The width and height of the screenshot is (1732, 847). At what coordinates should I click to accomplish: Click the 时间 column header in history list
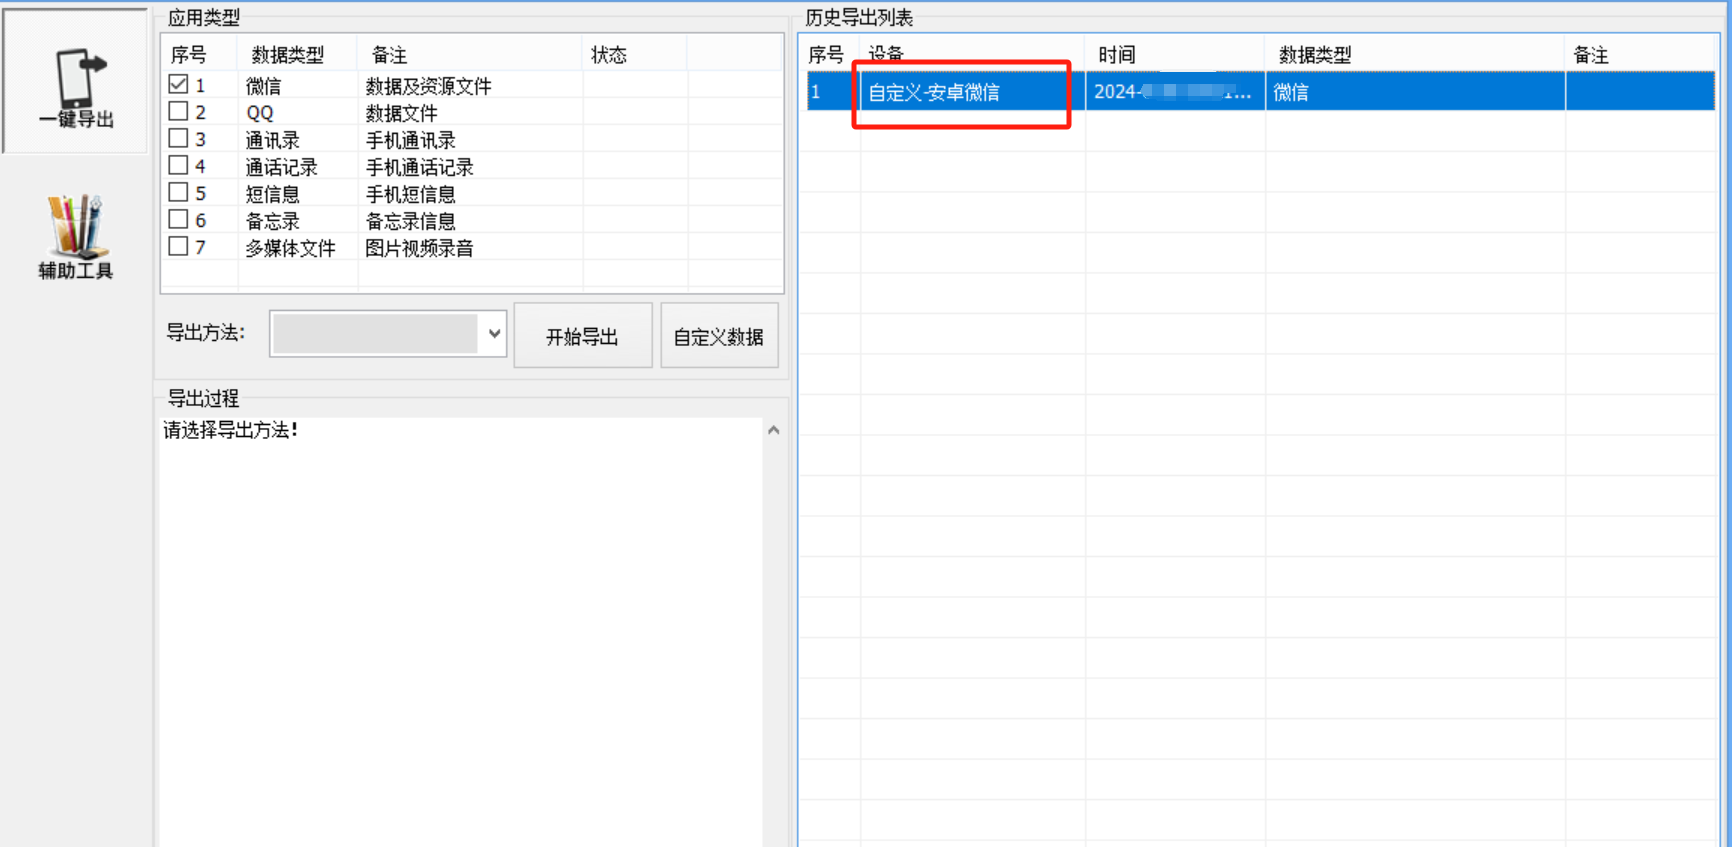pyautogui.click(x=1116, y=55)
